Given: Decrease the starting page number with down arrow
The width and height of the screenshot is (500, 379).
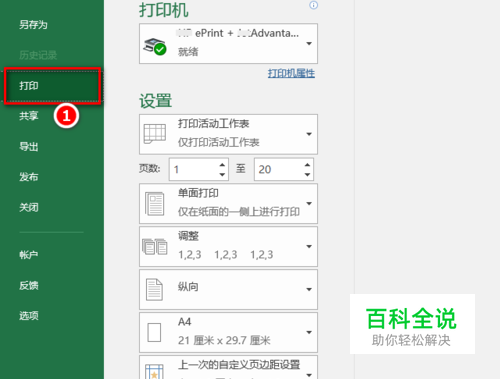Looking at the screenshot, I should tap(222, 174).
